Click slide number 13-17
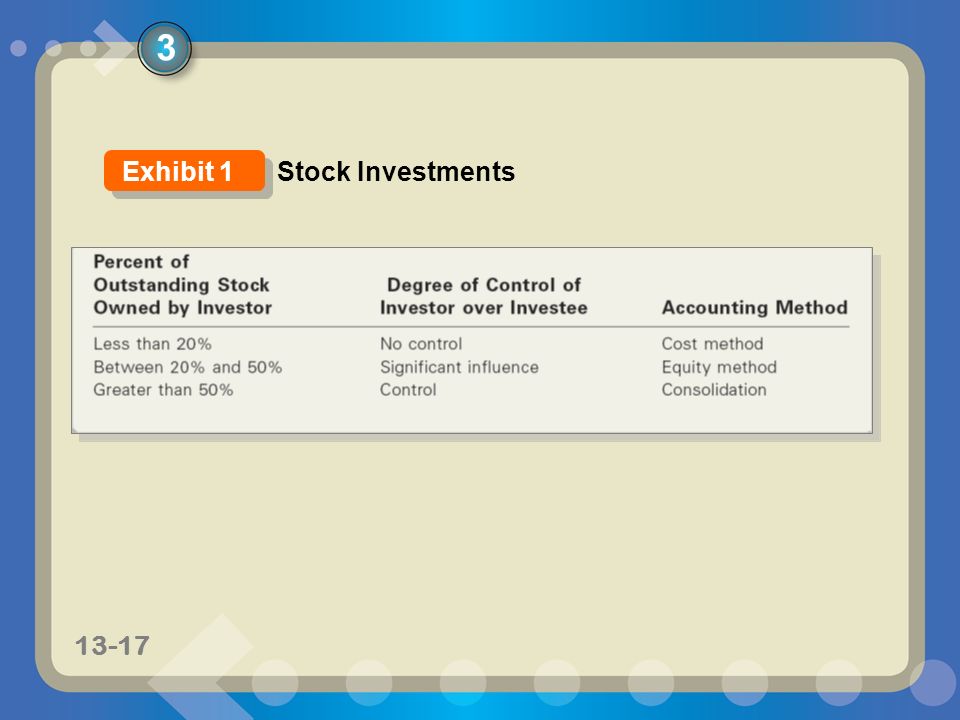 coord(112,646)
